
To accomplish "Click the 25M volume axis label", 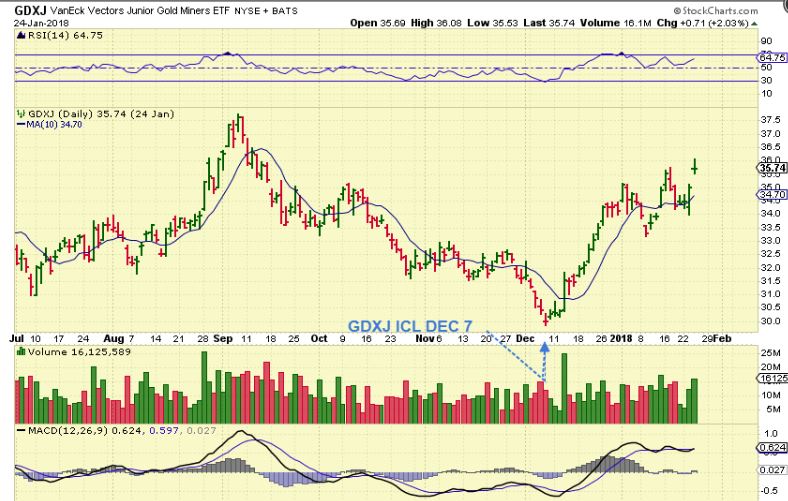I will pos(770,353).
